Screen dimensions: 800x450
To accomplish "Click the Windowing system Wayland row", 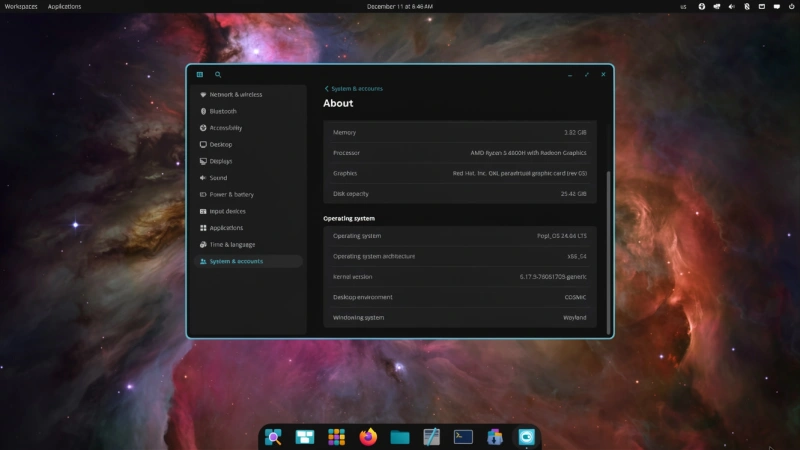I will coord(460,317).
